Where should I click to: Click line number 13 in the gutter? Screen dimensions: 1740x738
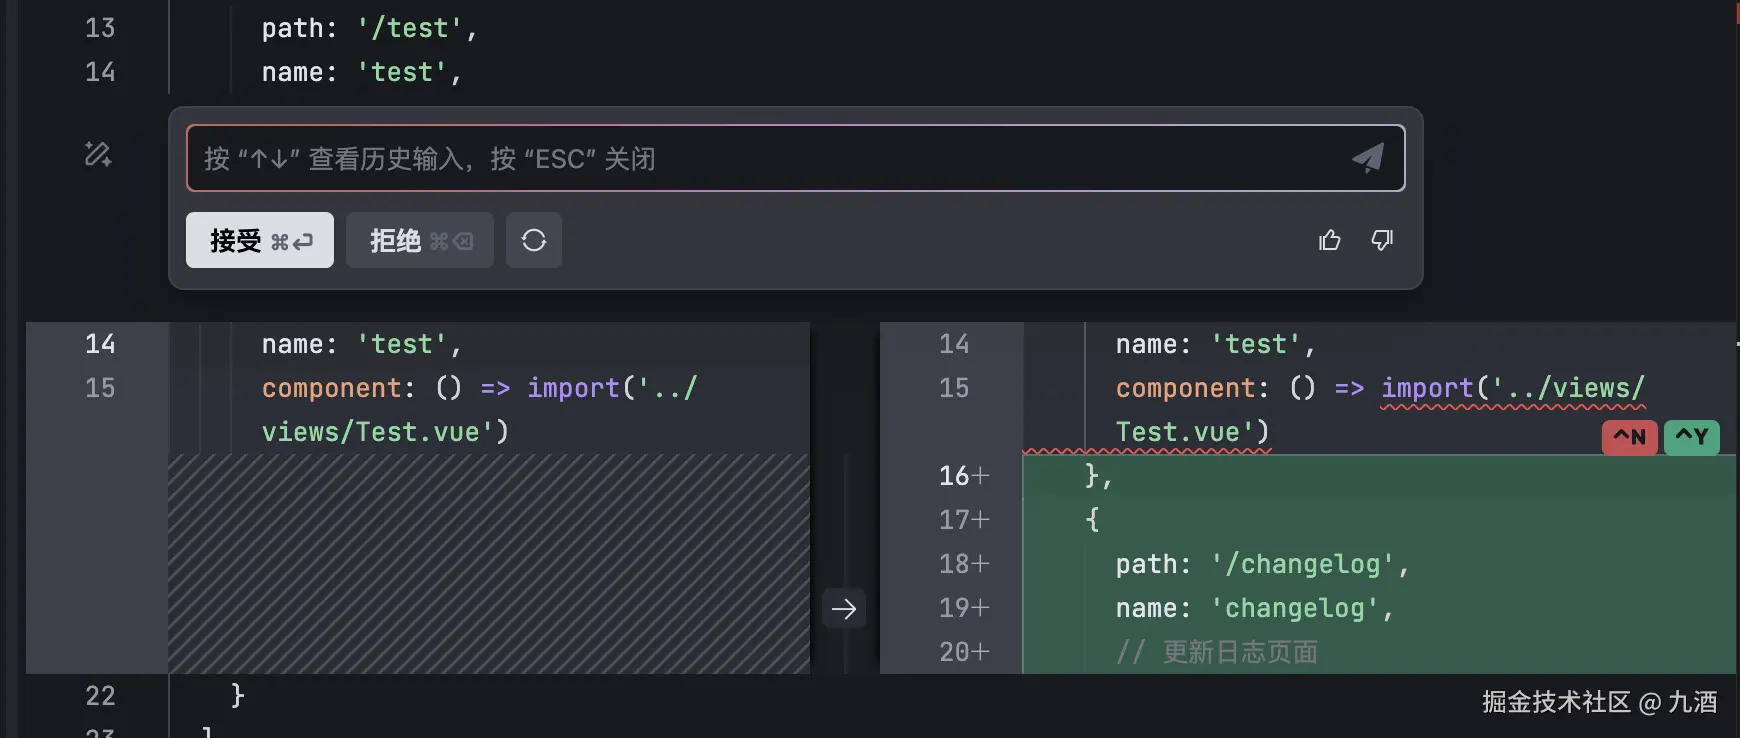pyautogui.click(x=100, y=28)
